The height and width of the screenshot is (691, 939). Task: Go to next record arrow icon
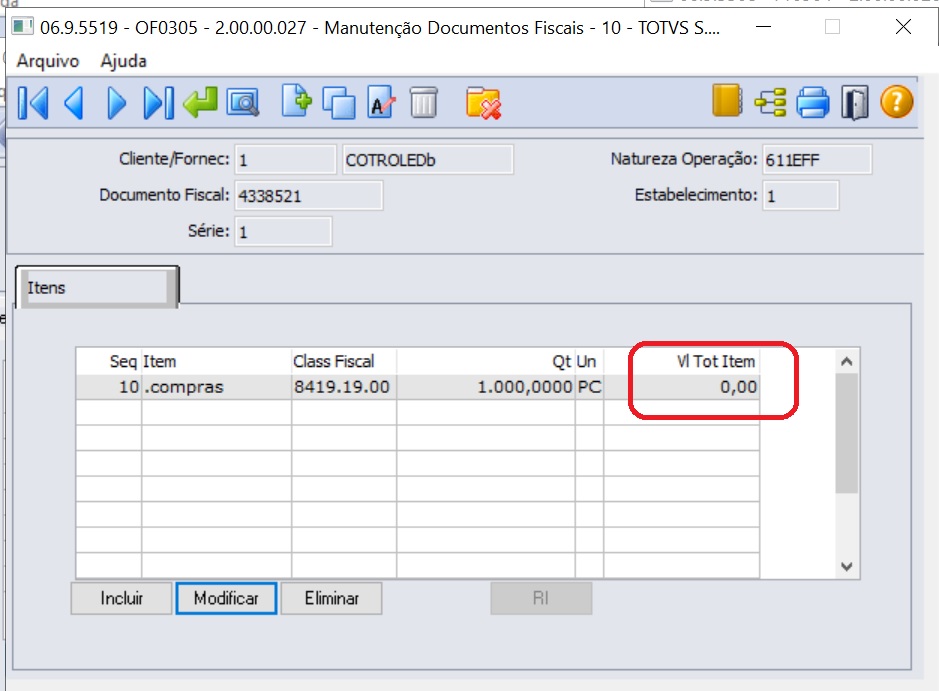coord(116,103)
